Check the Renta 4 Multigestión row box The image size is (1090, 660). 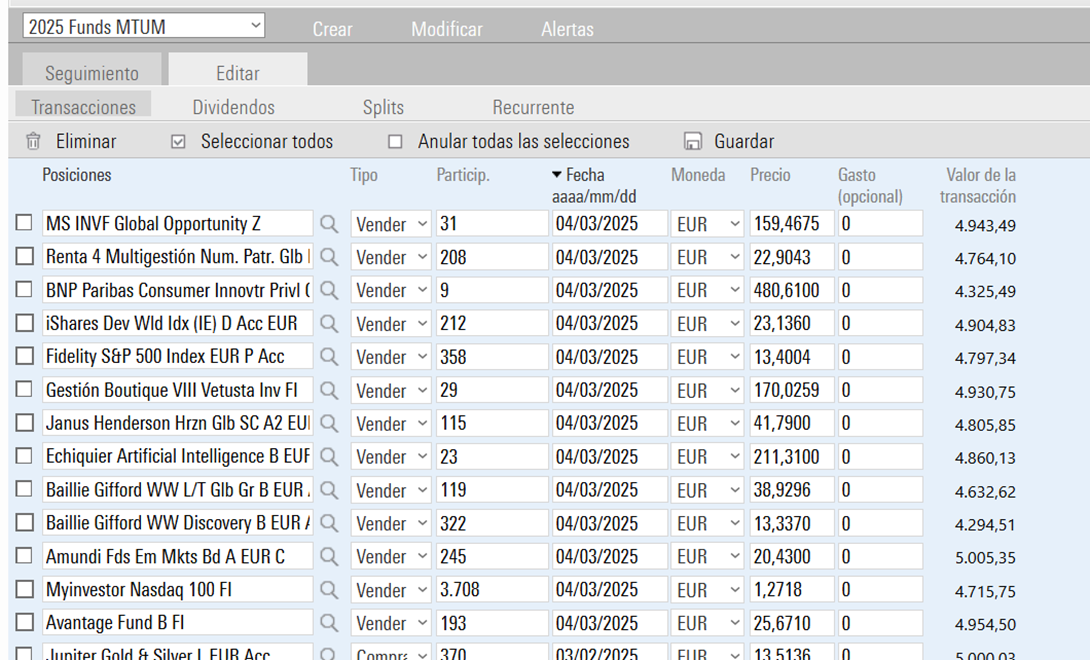(24, 256)
